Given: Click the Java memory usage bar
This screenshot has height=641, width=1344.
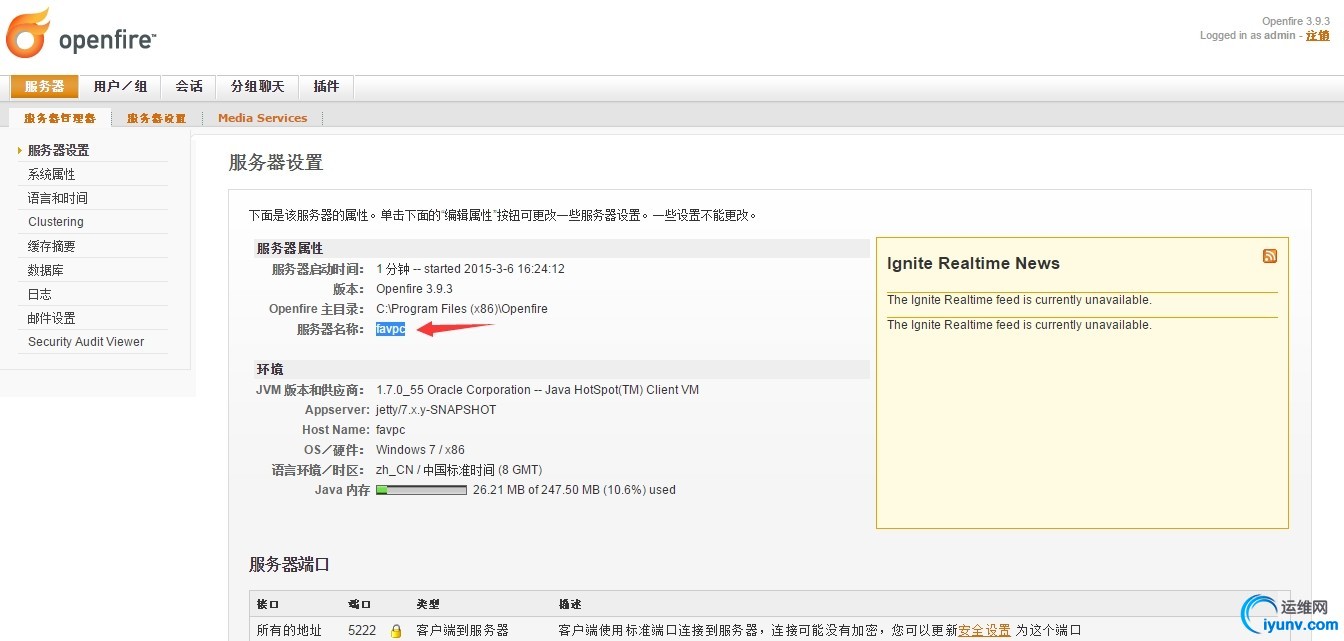Looking at the screenshot, I should click(x=421, y=490).
